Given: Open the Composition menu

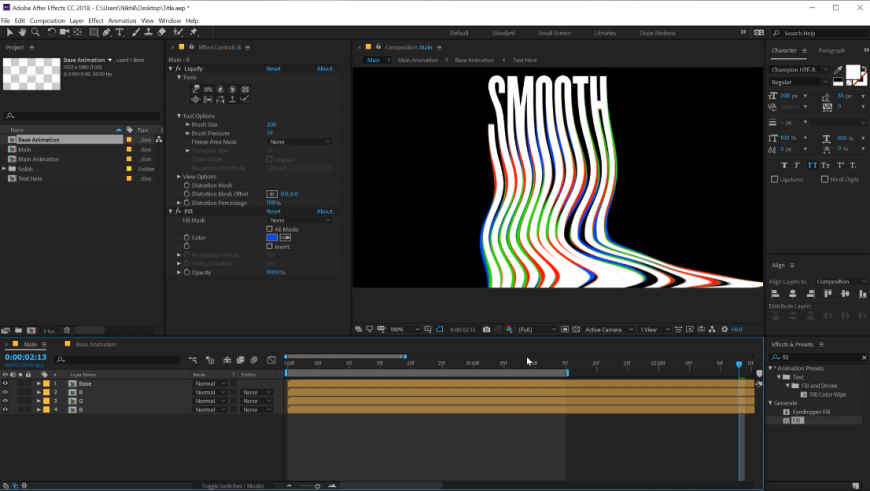Looking at the screenshot, I should pyautogui.click(x=47, y=21).
